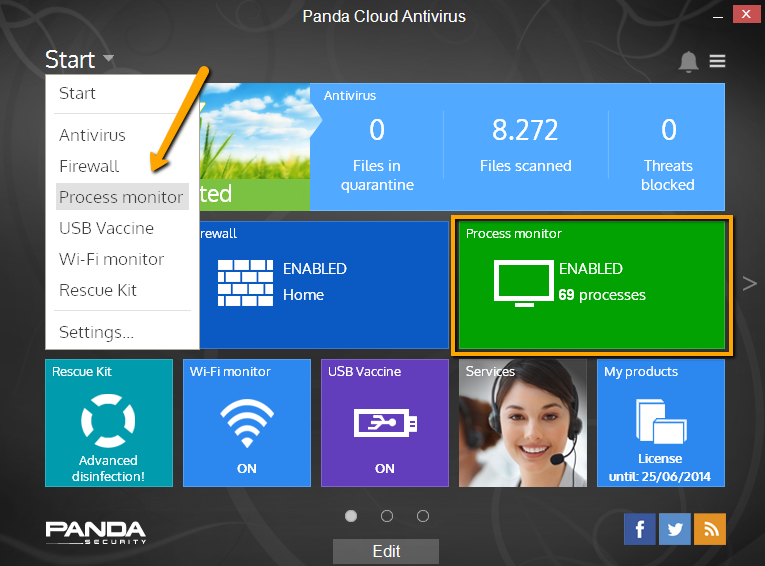
Task: Choose Rescue Kit from the menu
Action: [98, 290]
